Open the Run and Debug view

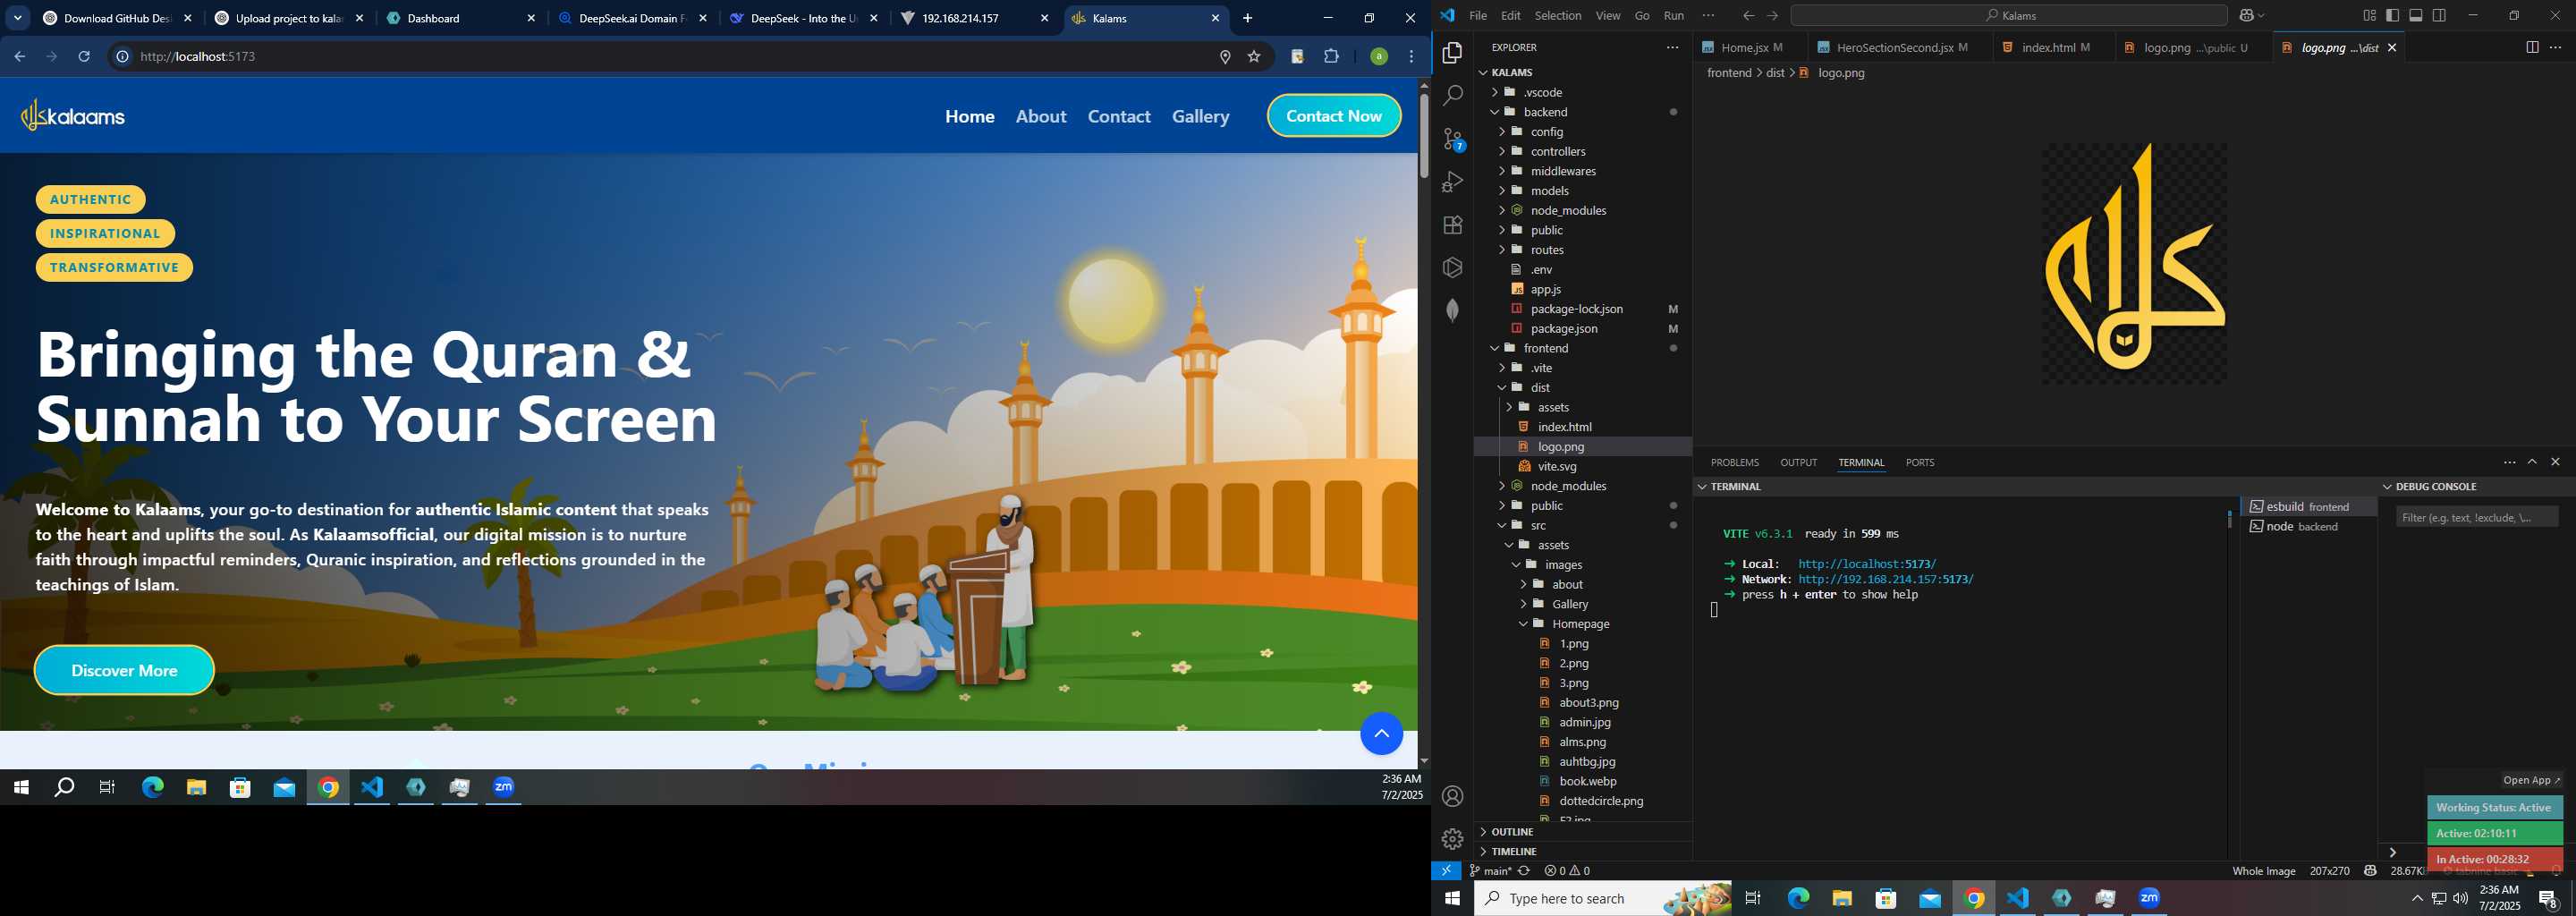(x=1453, y=182)
